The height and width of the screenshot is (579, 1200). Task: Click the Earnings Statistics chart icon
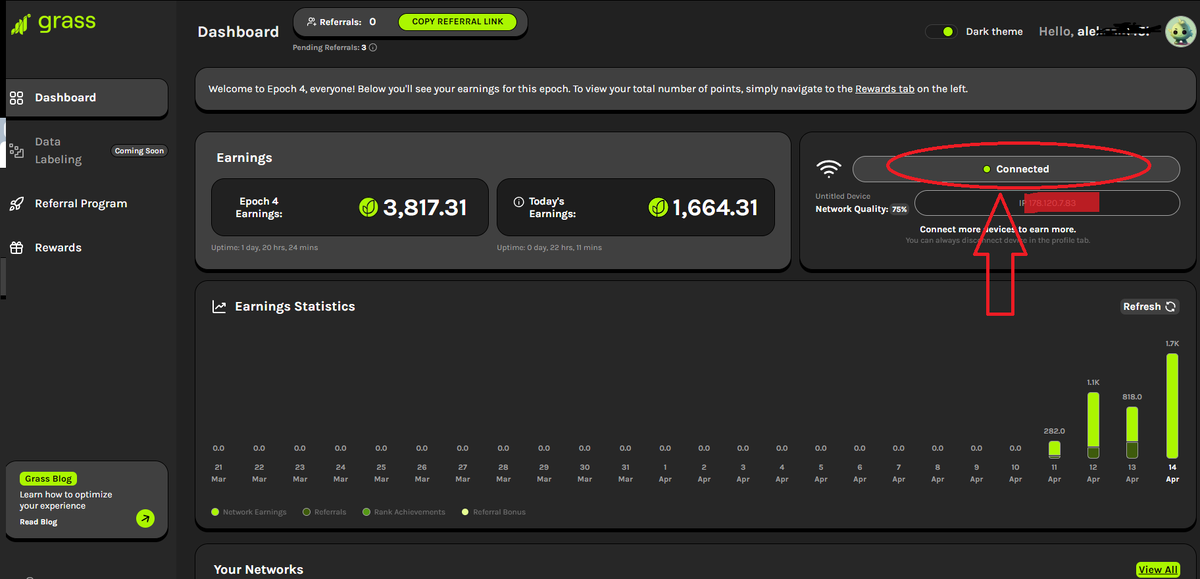(219, 307)
